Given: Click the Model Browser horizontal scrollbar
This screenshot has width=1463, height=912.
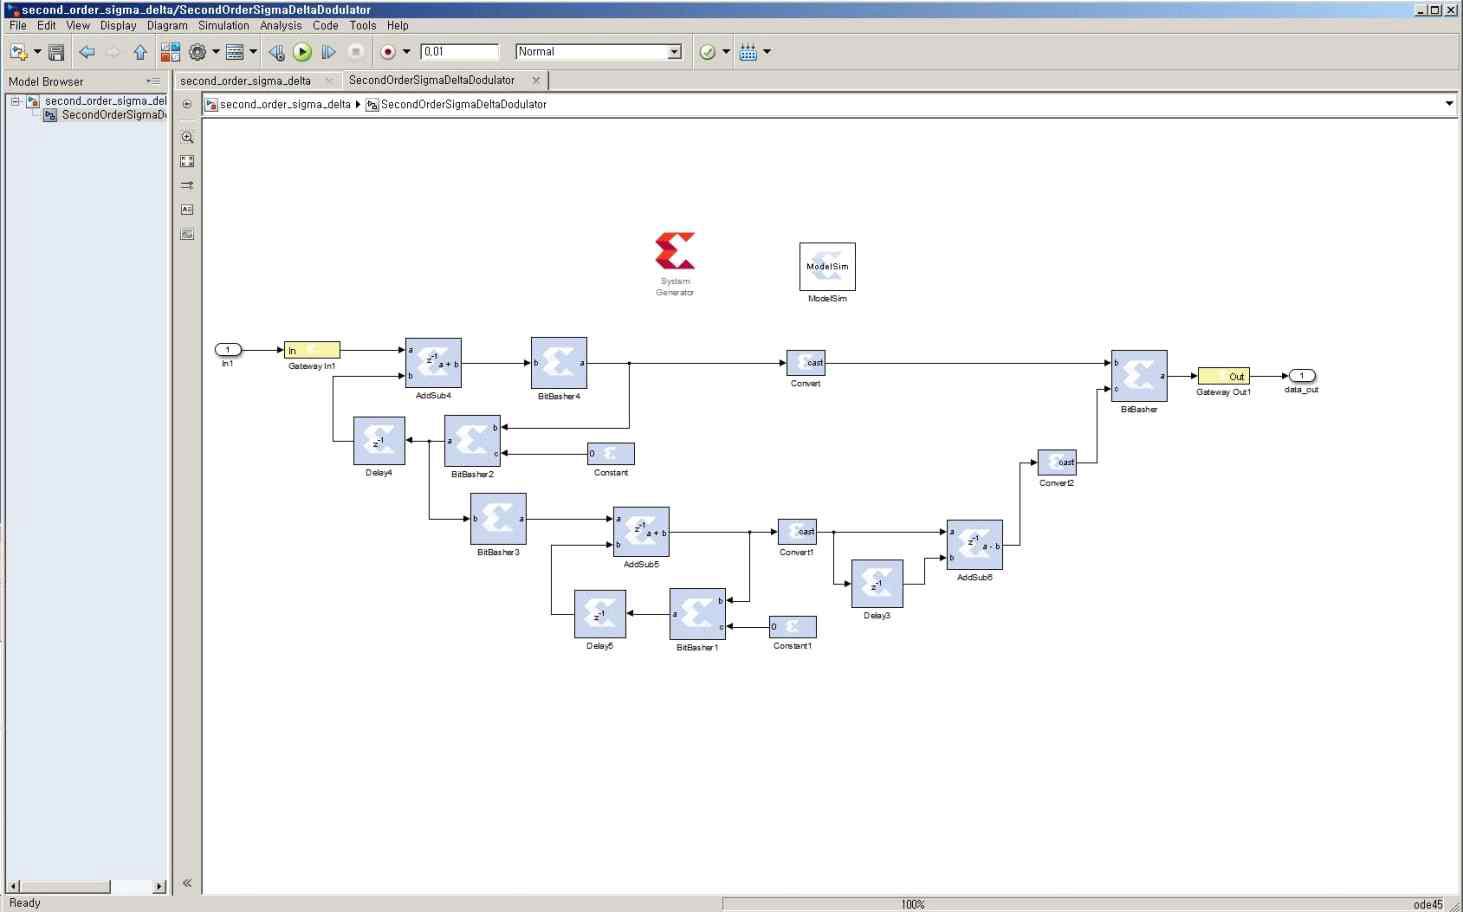Looking at the screenshot, I should (87, 886).
